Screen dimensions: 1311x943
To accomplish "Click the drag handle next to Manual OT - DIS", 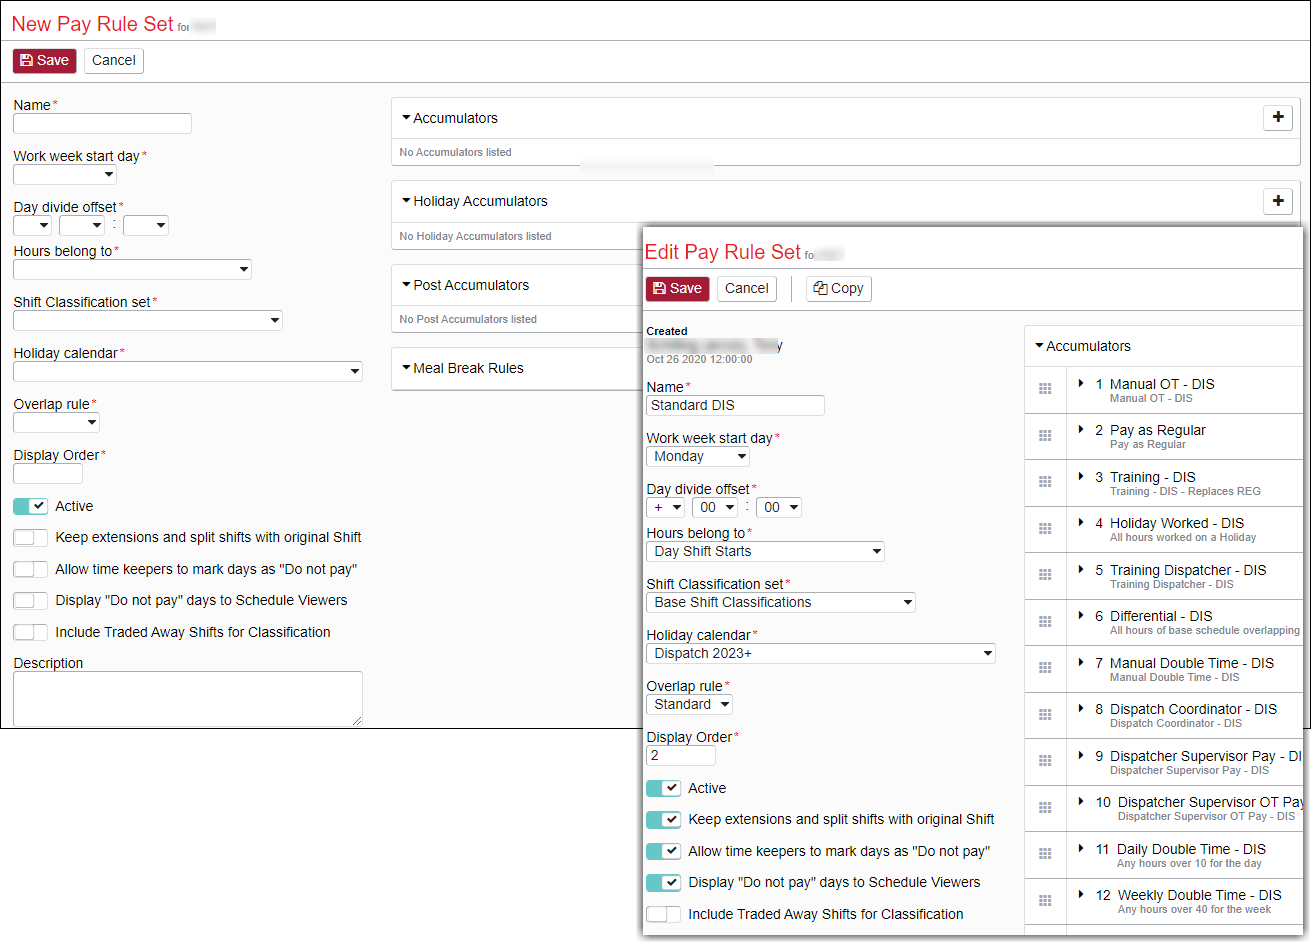I will click(1045, 390).
